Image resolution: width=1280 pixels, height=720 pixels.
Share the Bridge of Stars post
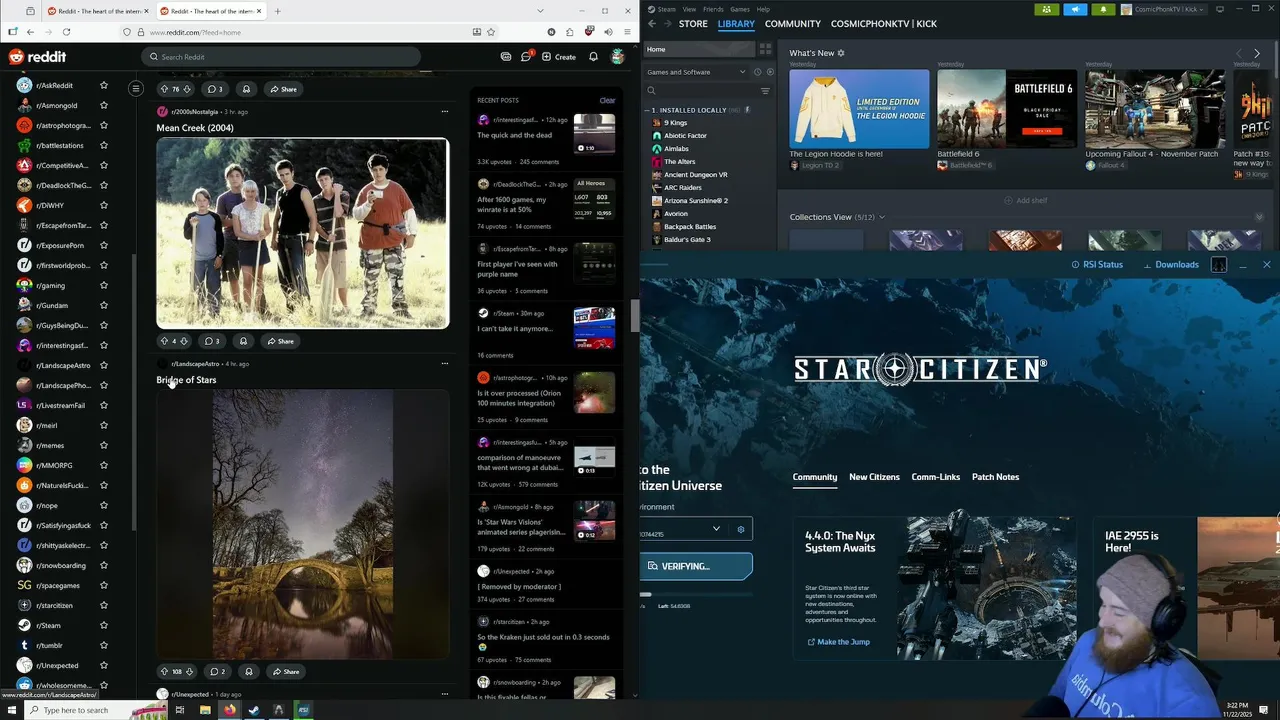[x=285, y=671]
